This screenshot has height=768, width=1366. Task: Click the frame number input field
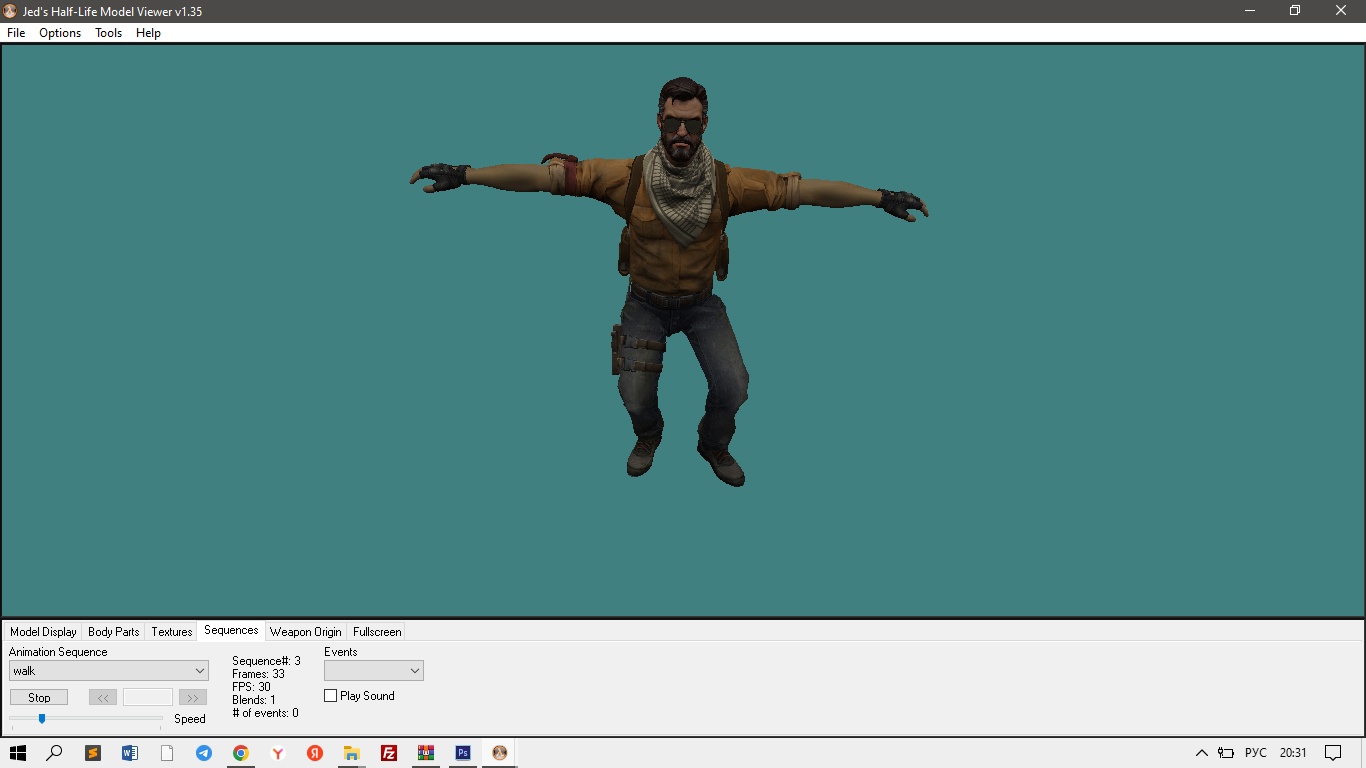tap(148, 698)
